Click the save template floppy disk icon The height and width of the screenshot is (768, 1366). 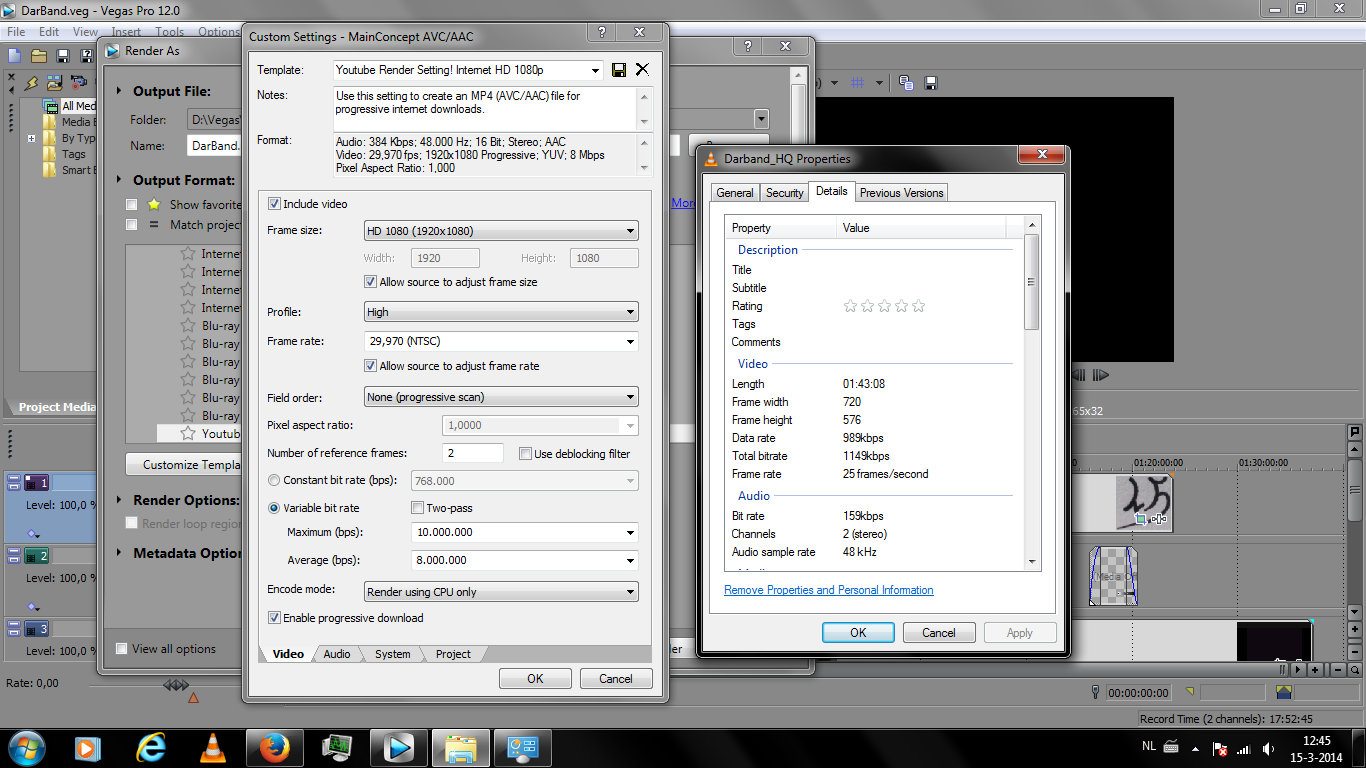point(619,70)
